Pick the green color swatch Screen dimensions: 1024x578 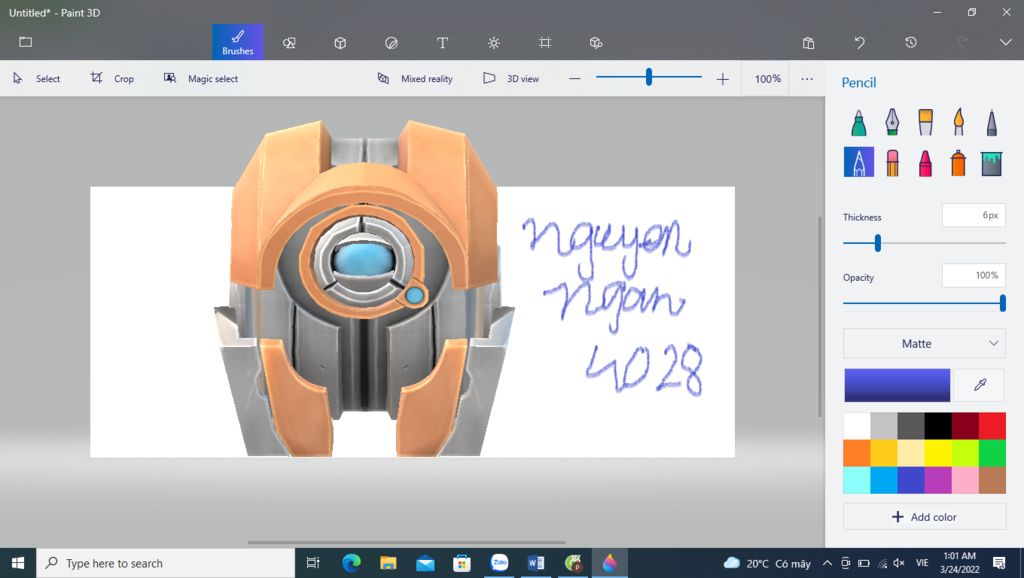pos(992,453)
